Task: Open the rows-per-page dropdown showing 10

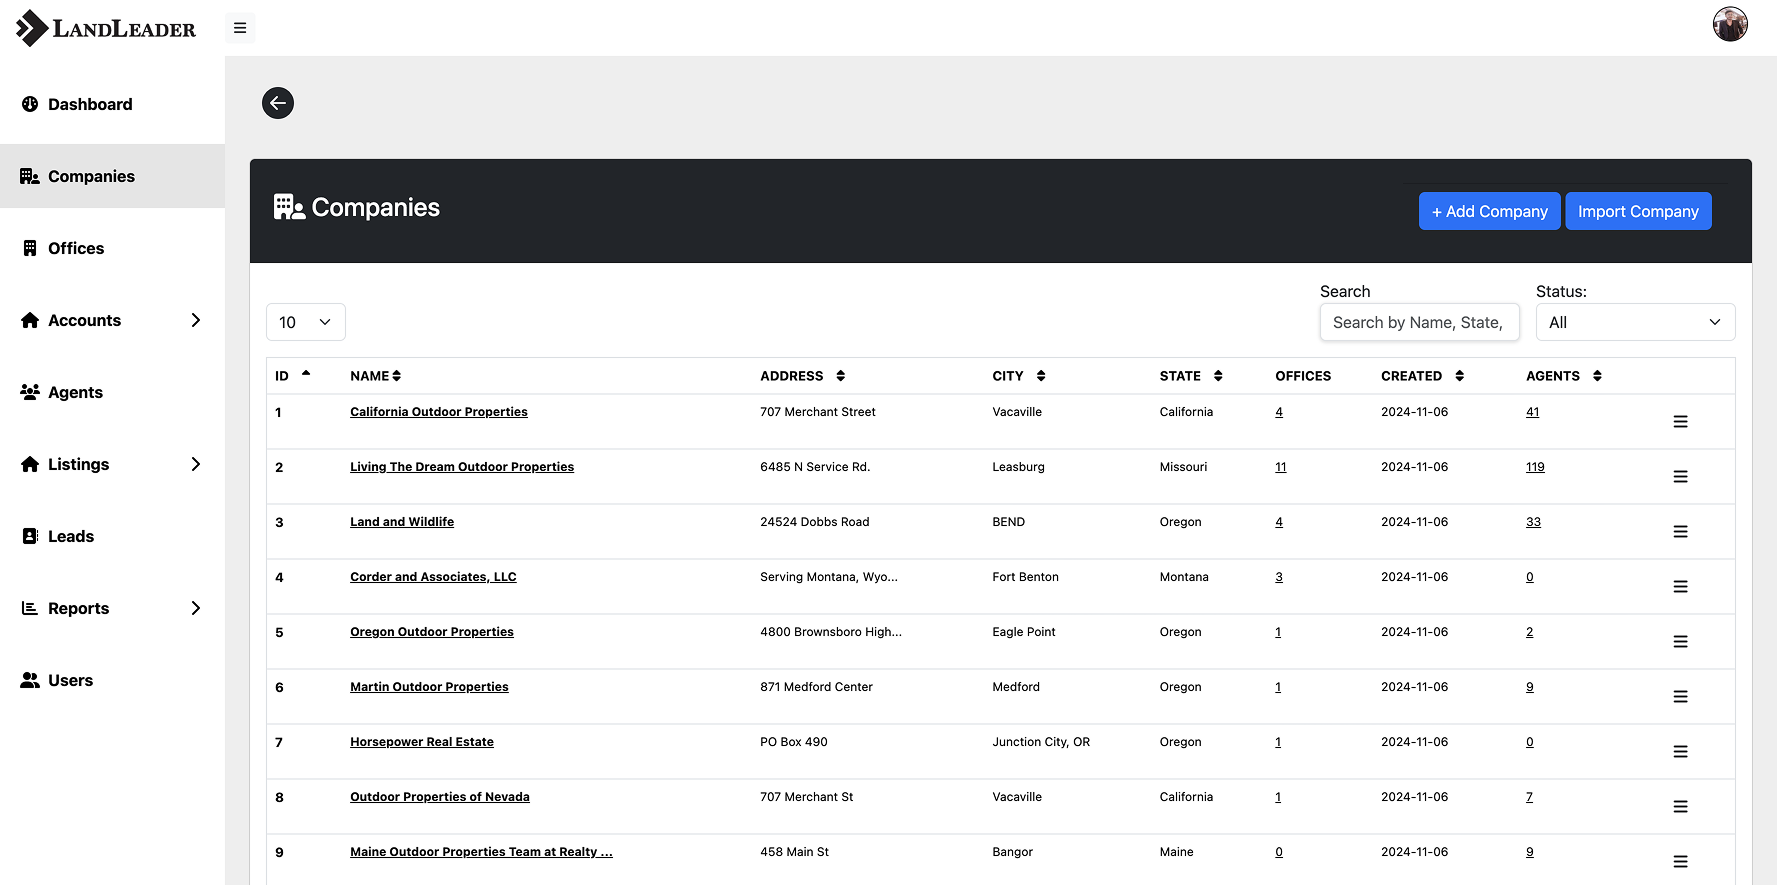Action: (306, 322)
